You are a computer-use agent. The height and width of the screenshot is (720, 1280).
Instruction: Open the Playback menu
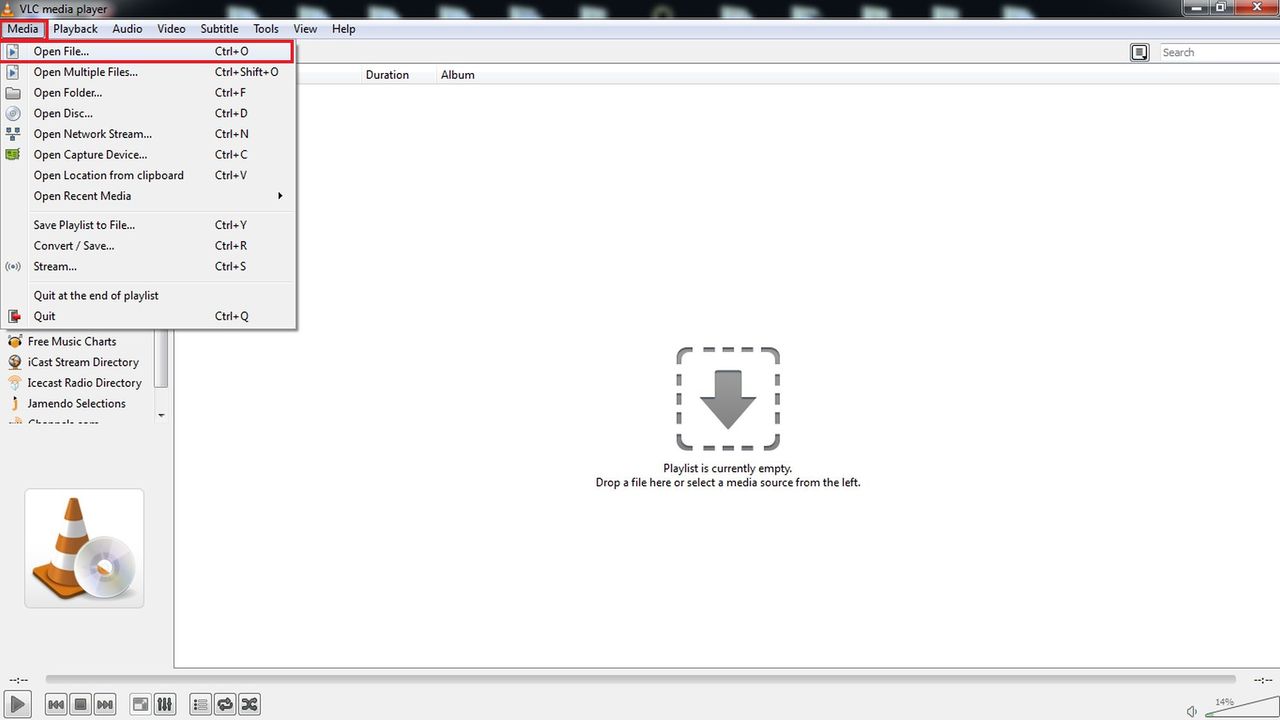tap(76, 29)
